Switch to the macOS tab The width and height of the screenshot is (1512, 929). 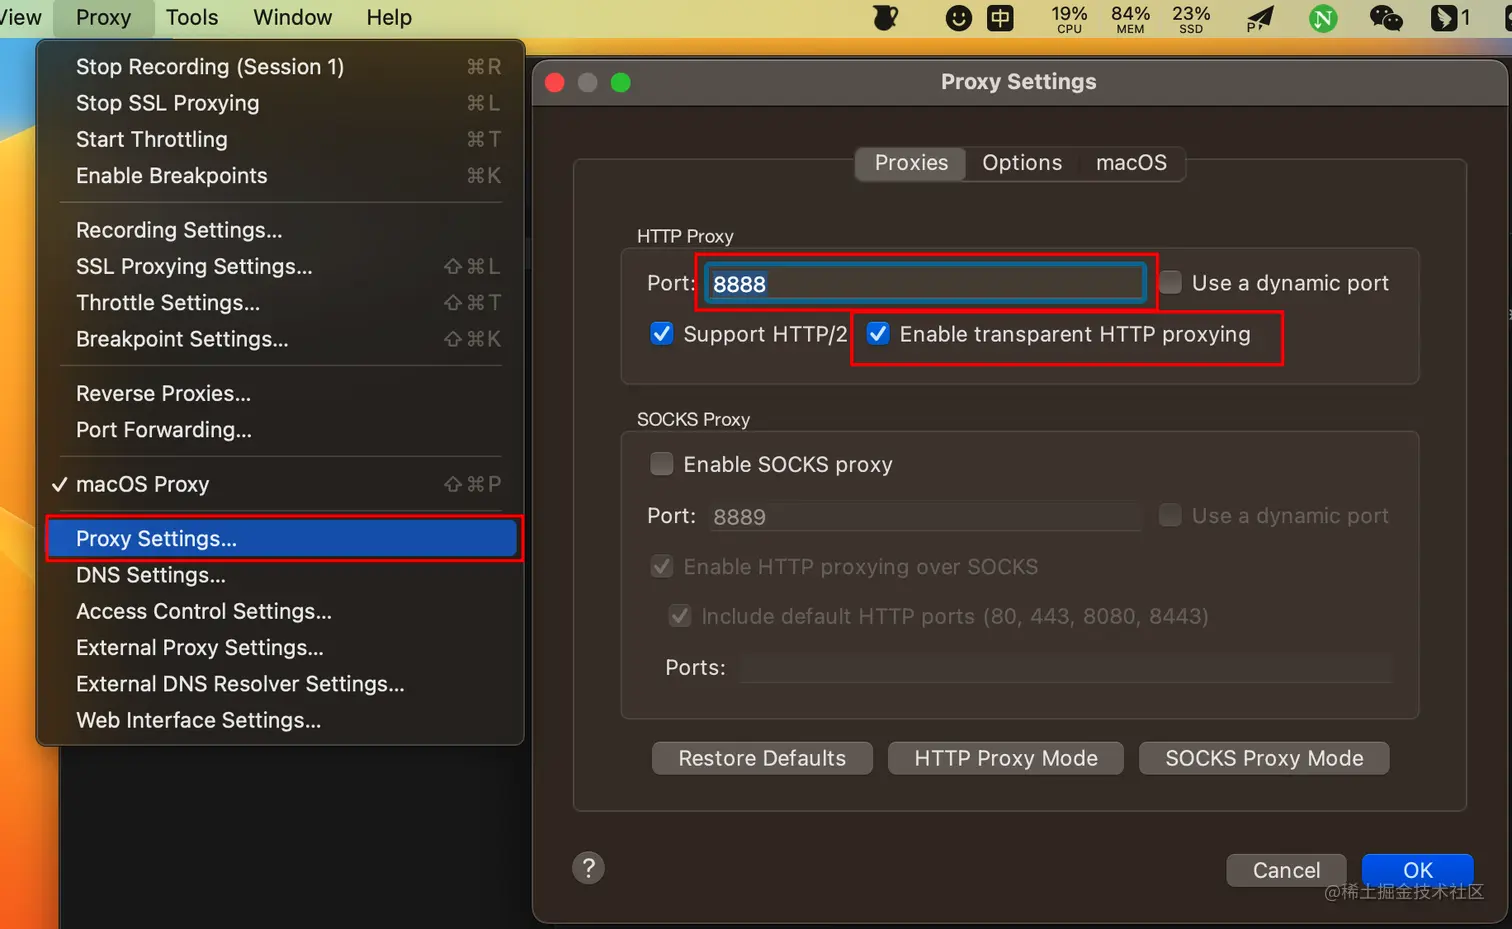point(1131,163)
